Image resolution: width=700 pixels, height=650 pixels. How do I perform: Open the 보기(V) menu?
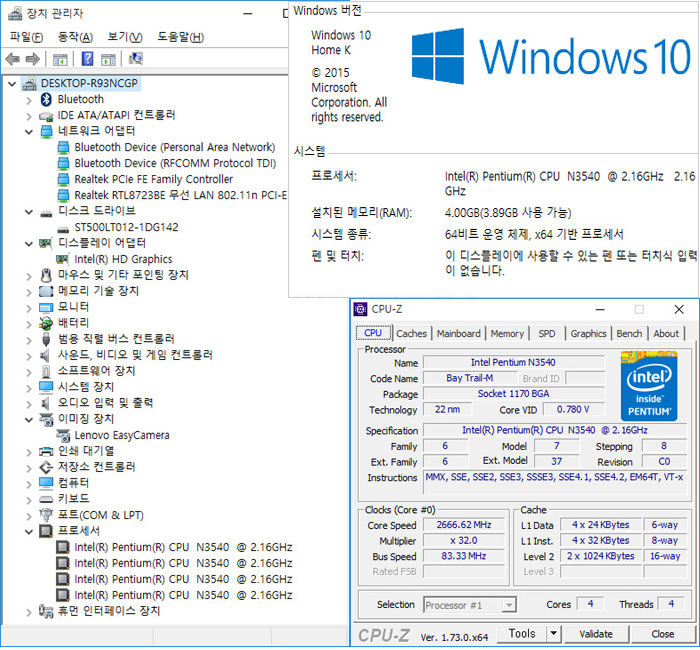point(125,38)
